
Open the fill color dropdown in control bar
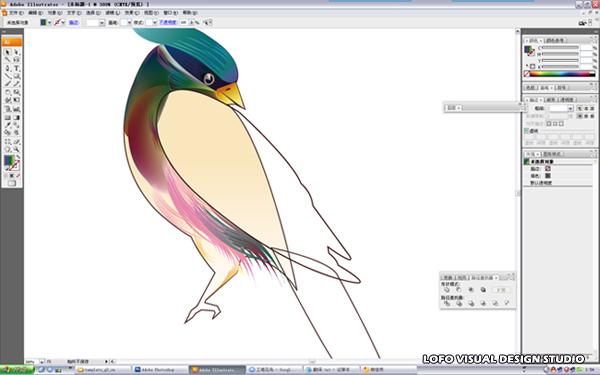[49, 23]
